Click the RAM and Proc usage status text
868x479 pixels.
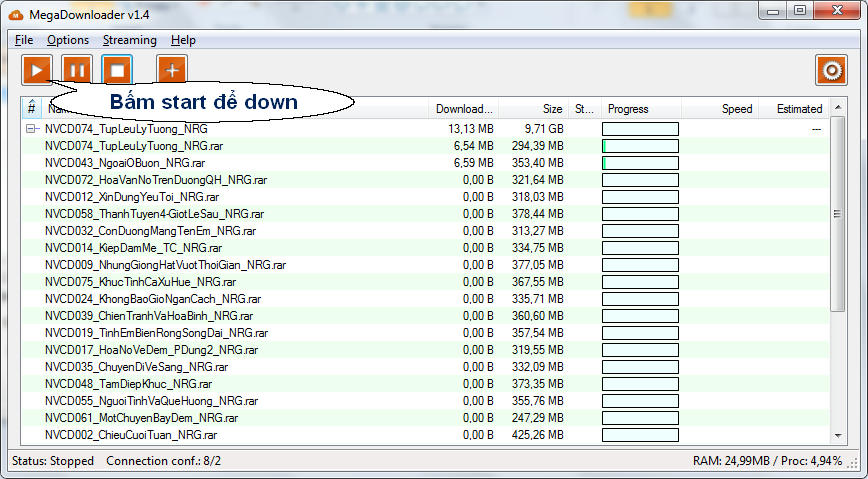pos(767,461)
